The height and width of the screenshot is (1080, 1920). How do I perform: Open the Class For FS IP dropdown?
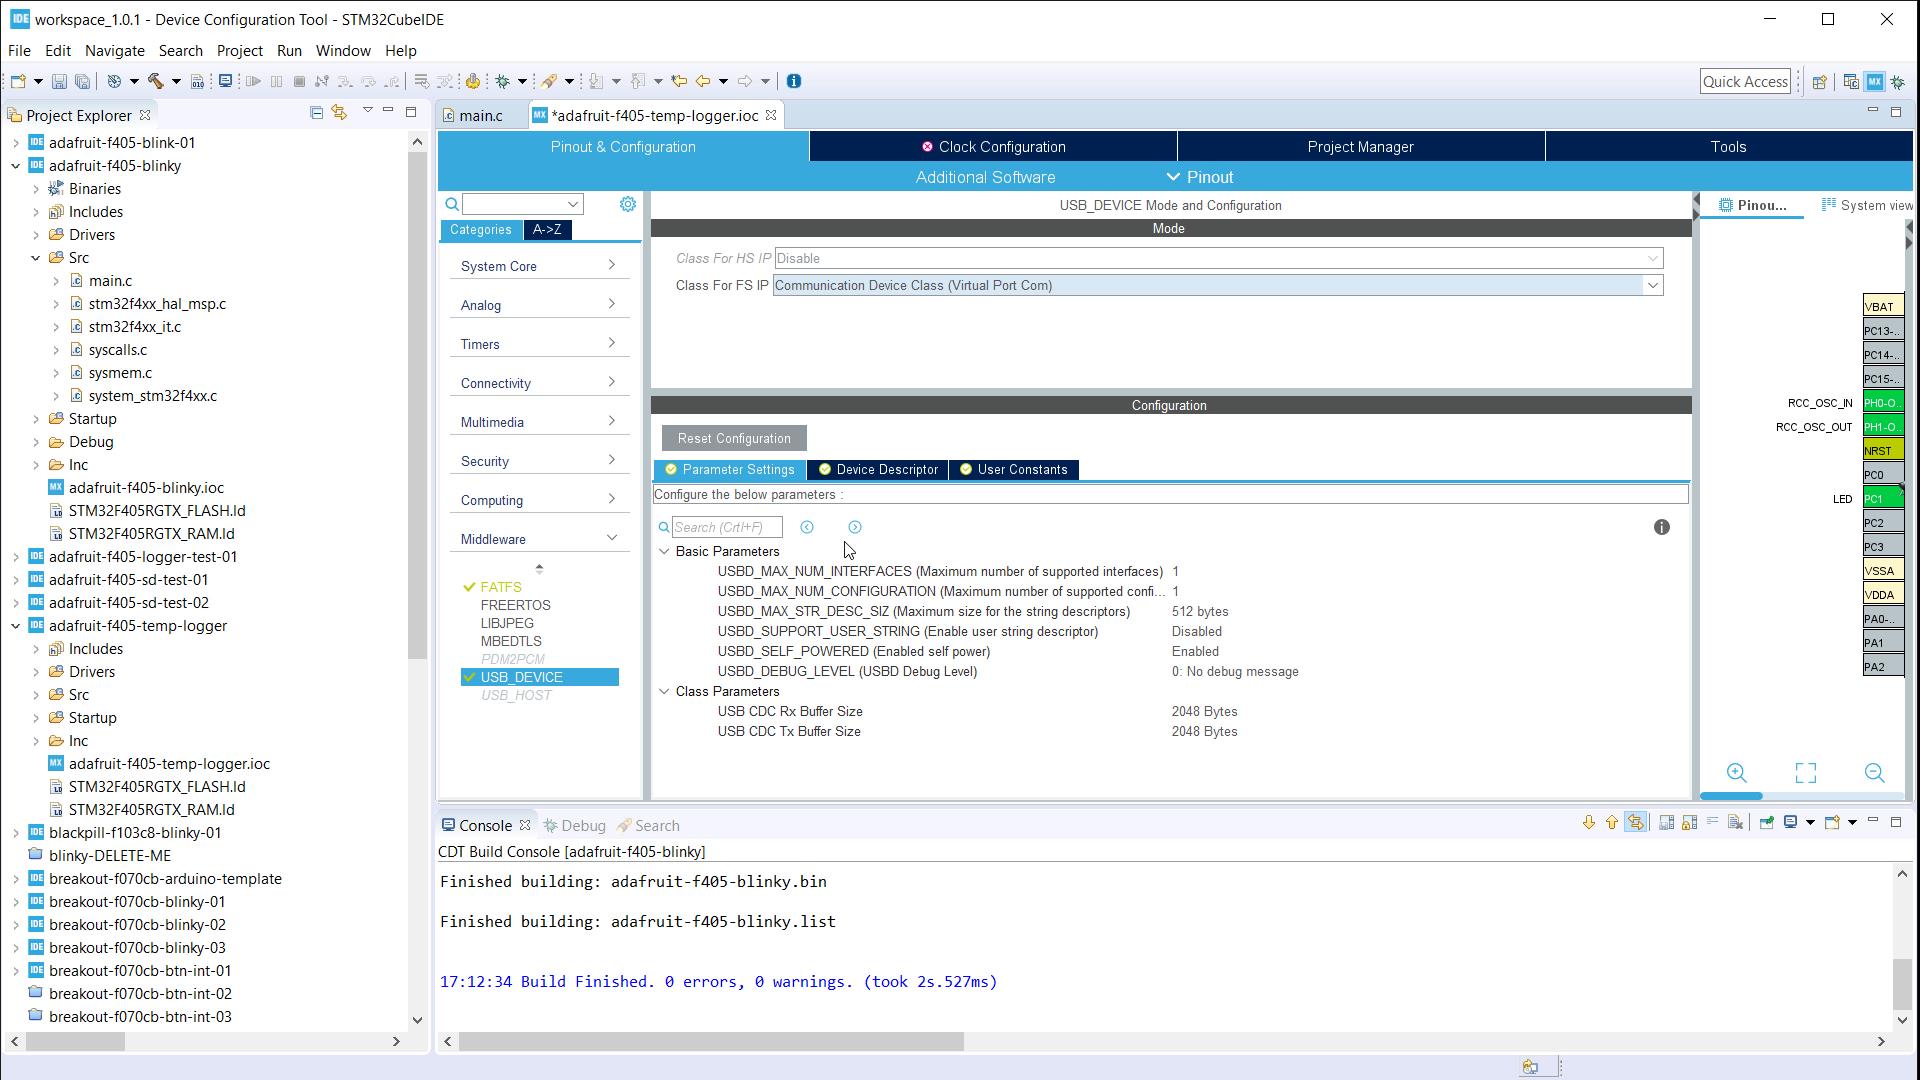[x=1652, y=285]
